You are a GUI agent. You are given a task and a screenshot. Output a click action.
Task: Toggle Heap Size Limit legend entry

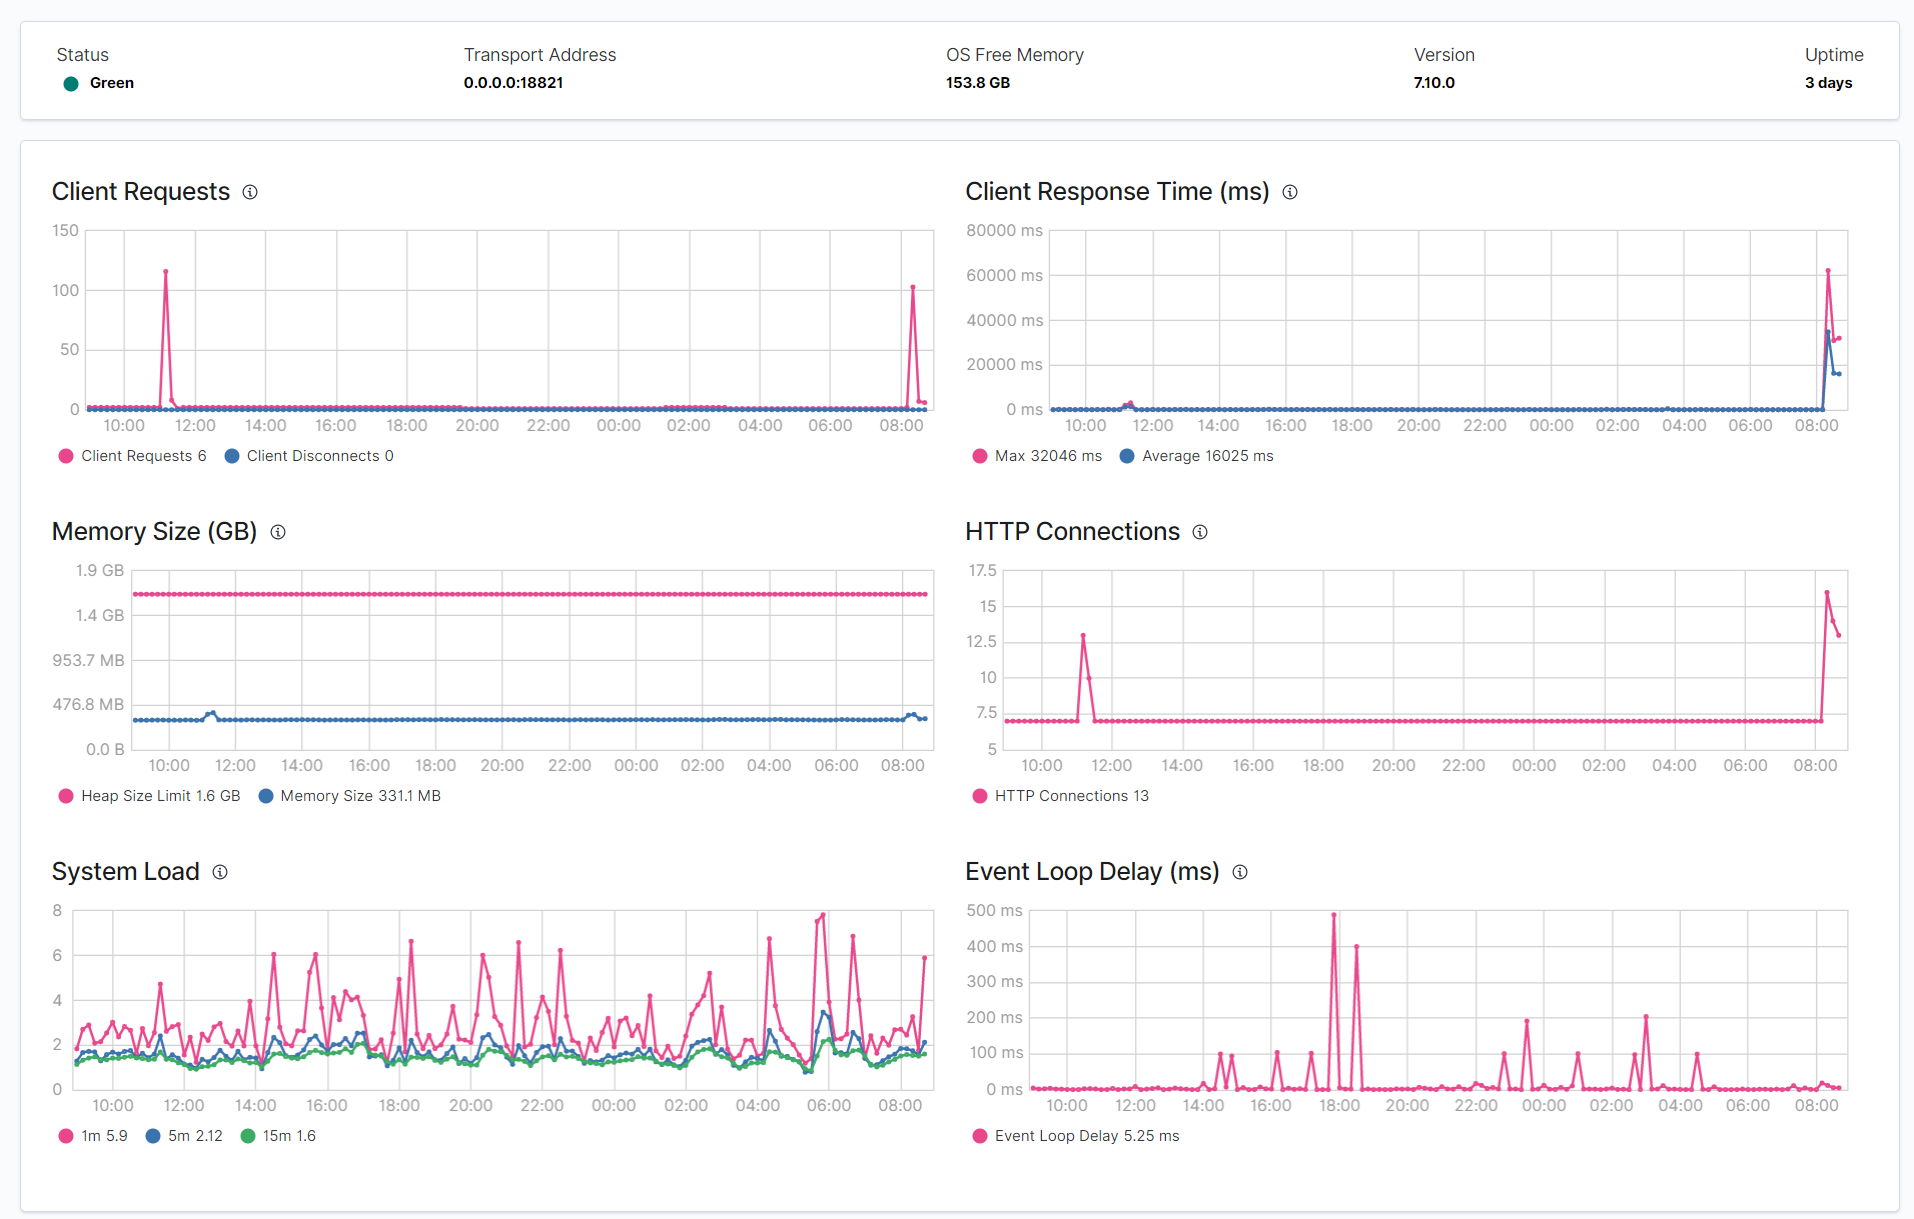point(150,796)
